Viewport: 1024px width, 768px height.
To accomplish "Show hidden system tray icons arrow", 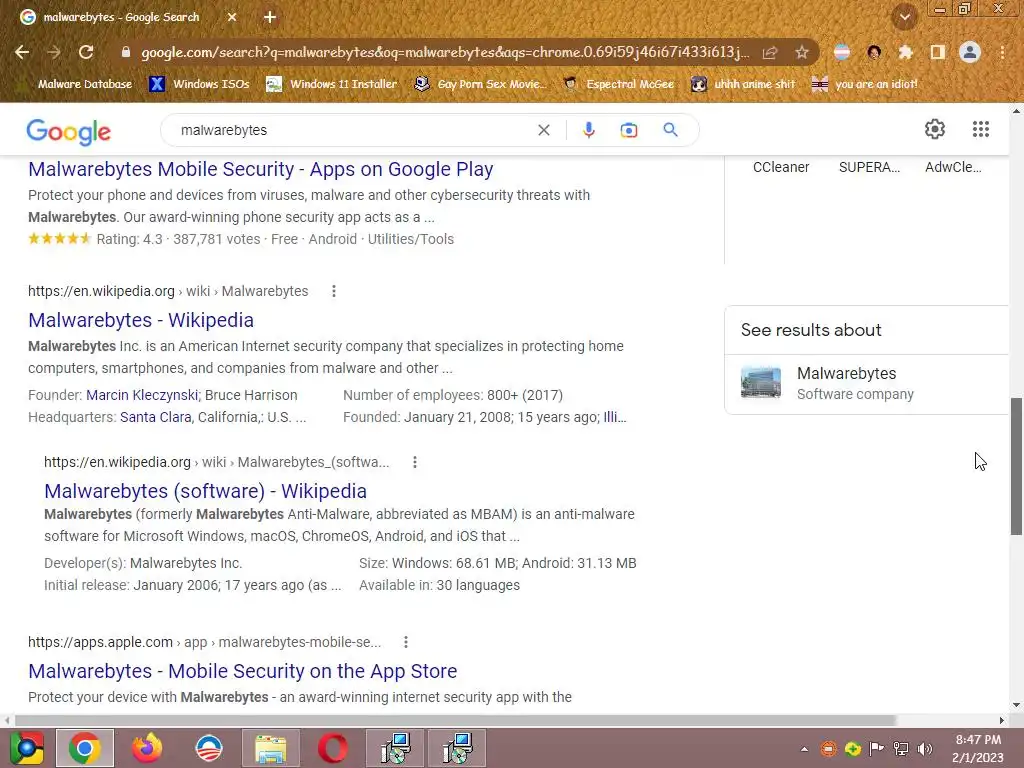I will click(805, 749).
